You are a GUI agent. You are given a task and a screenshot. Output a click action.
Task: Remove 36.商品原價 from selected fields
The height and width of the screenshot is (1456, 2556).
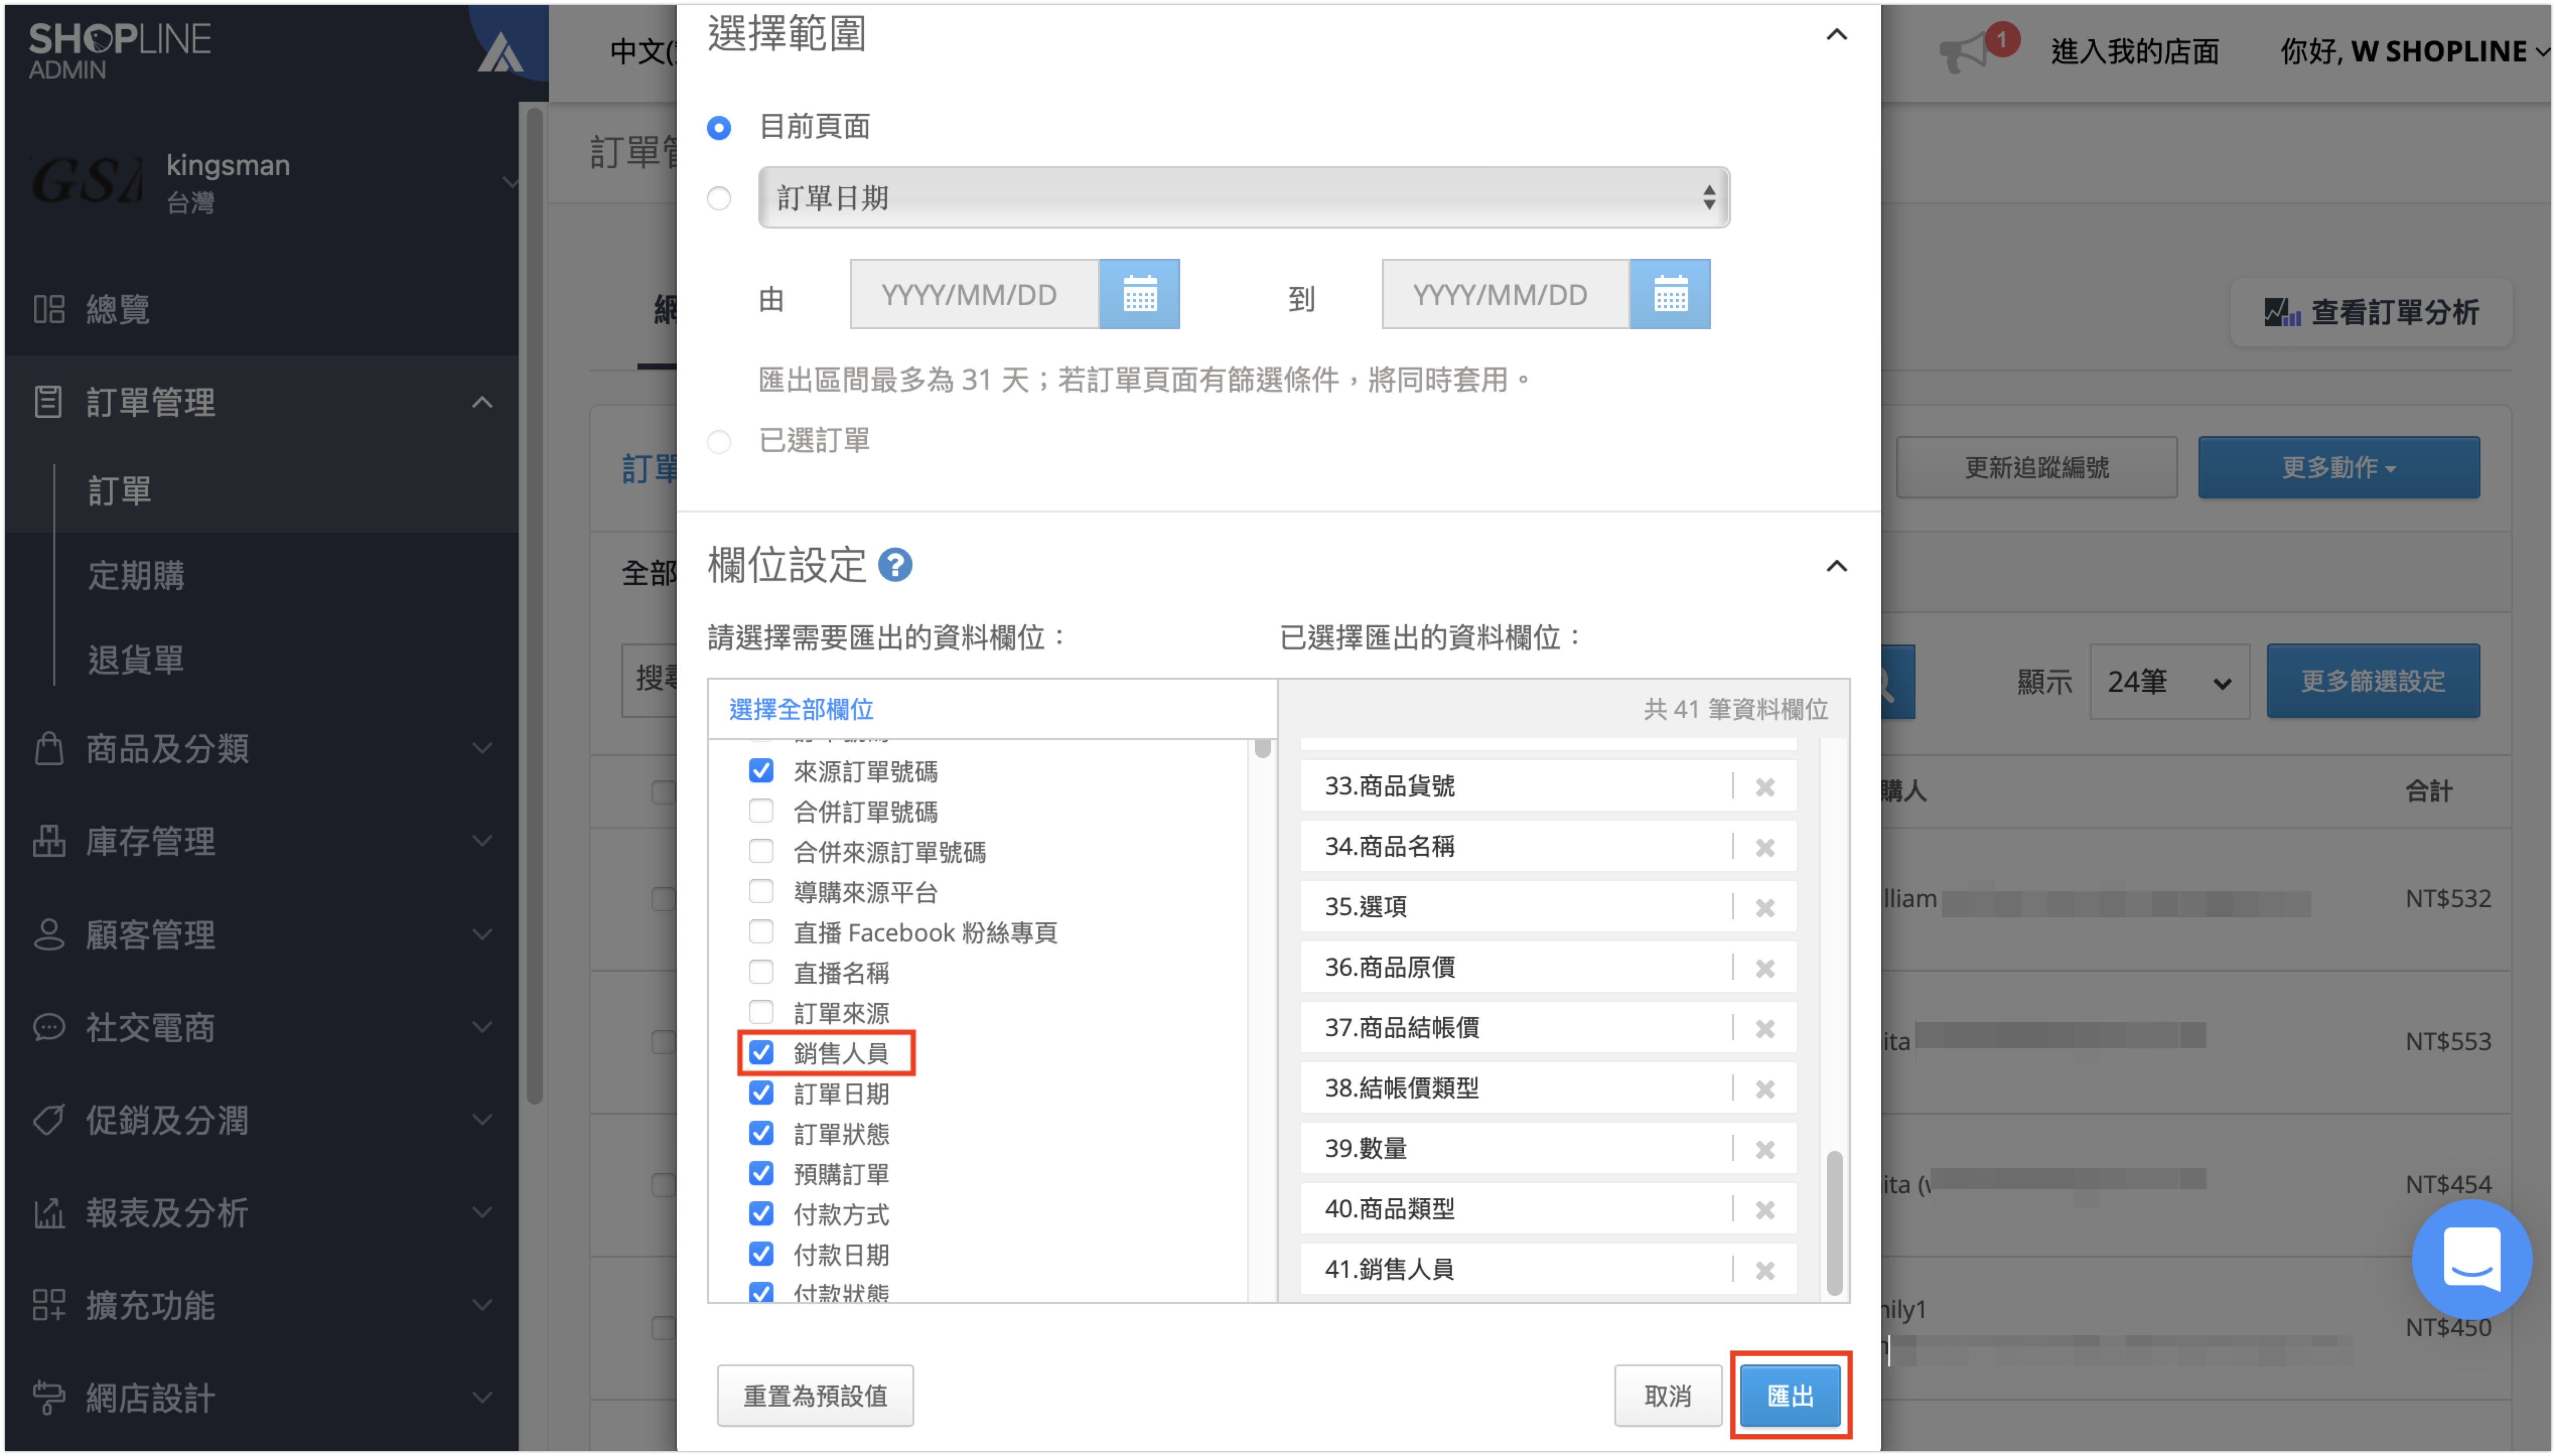(x=1765, y=968)
